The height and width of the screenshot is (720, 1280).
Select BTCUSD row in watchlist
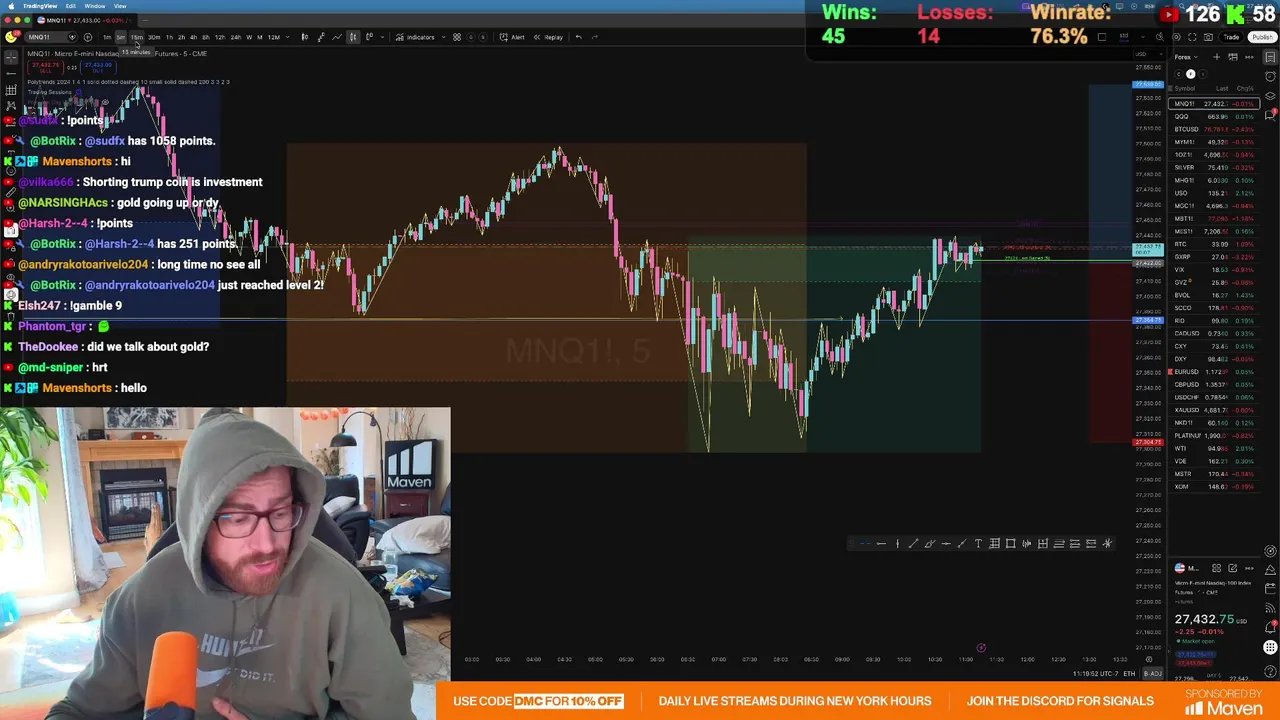pos(1214,129)
